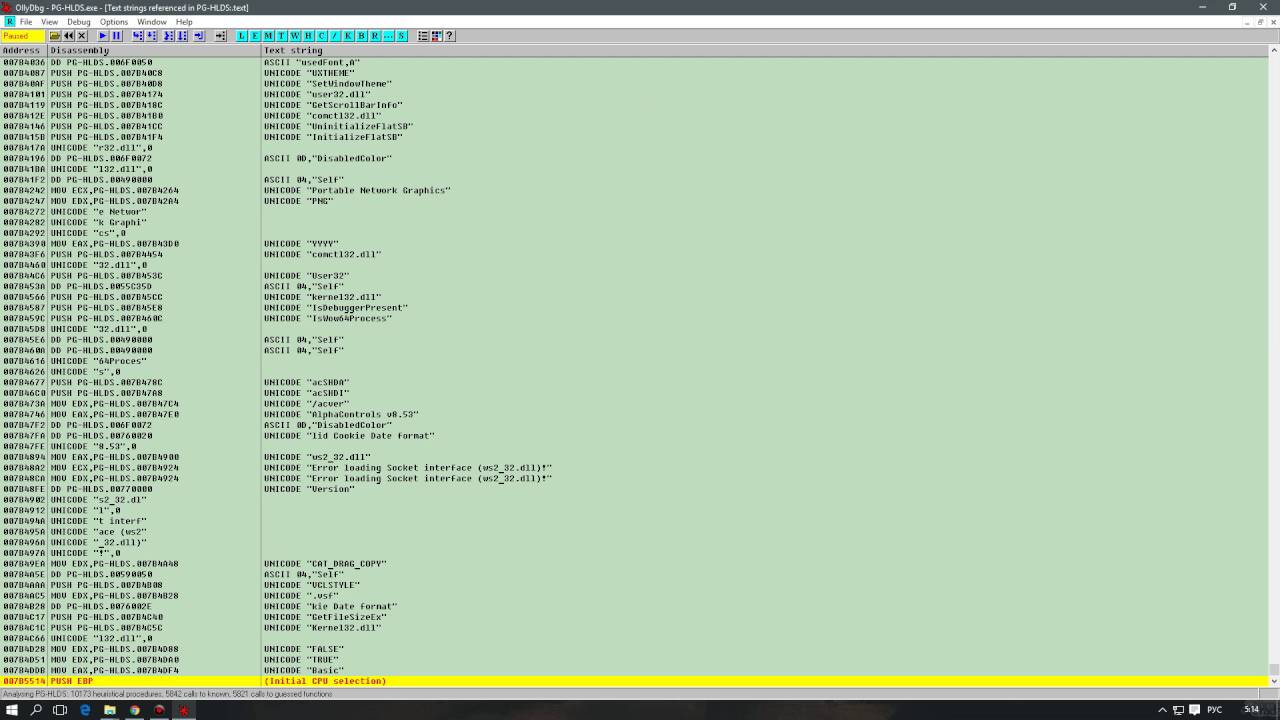Open Patches window with slash button
The height and width of the screenshot is (720, 1280).
click(x=335, y=35)
